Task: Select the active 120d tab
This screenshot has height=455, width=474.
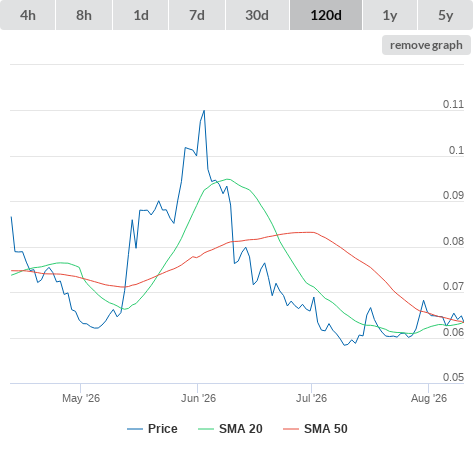Action: pyautogui.click(x=326, y=15)
